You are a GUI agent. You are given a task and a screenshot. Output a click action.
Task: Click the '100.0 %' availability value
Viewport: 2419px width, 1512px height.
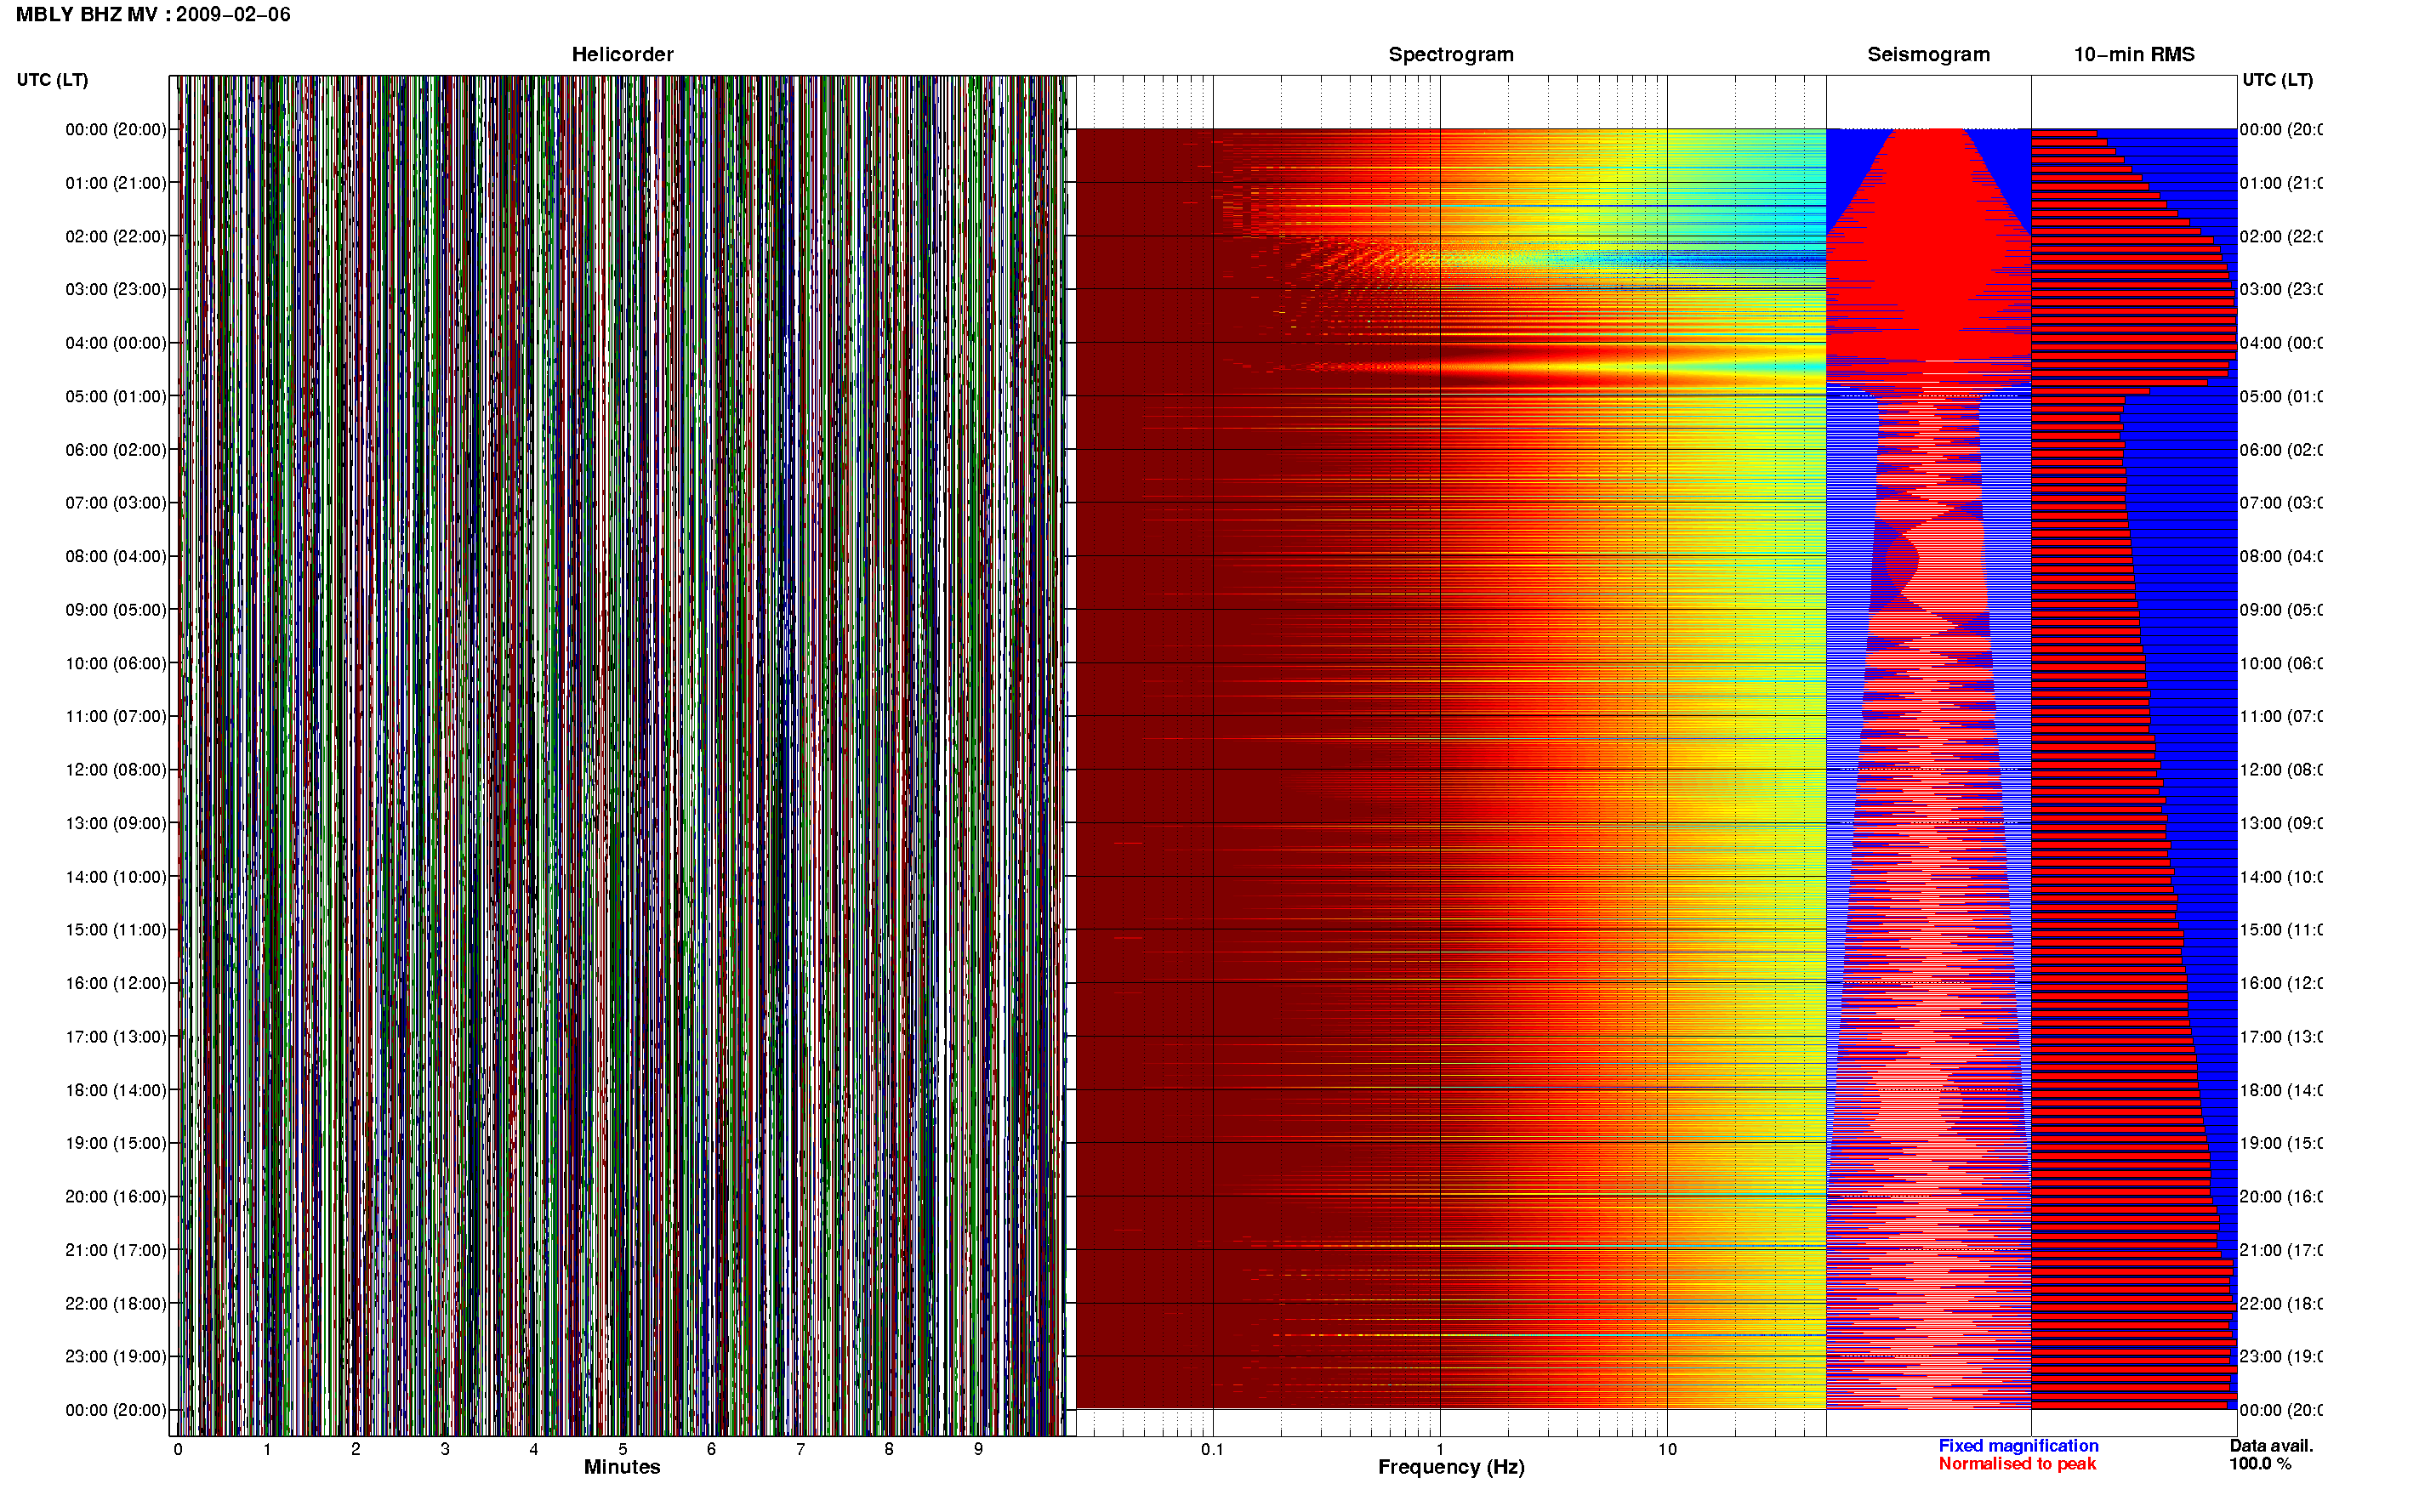2259,1464
